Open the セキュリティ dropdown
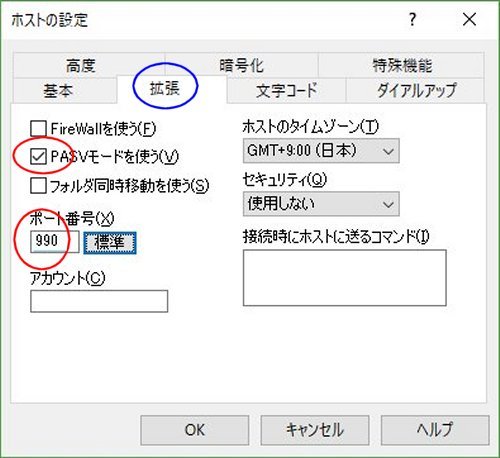 (321, 204)
